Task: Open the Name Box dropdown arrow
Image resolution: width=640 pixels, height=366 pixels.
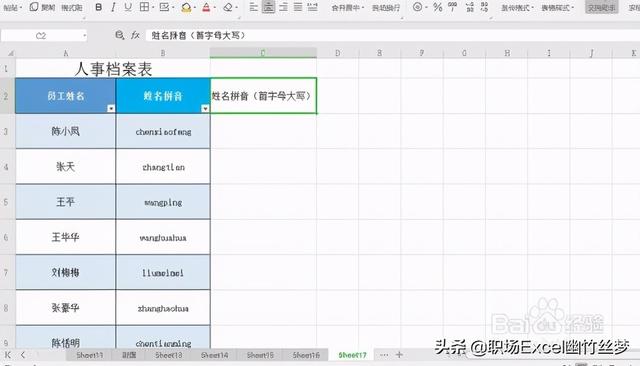Action: 84,36
